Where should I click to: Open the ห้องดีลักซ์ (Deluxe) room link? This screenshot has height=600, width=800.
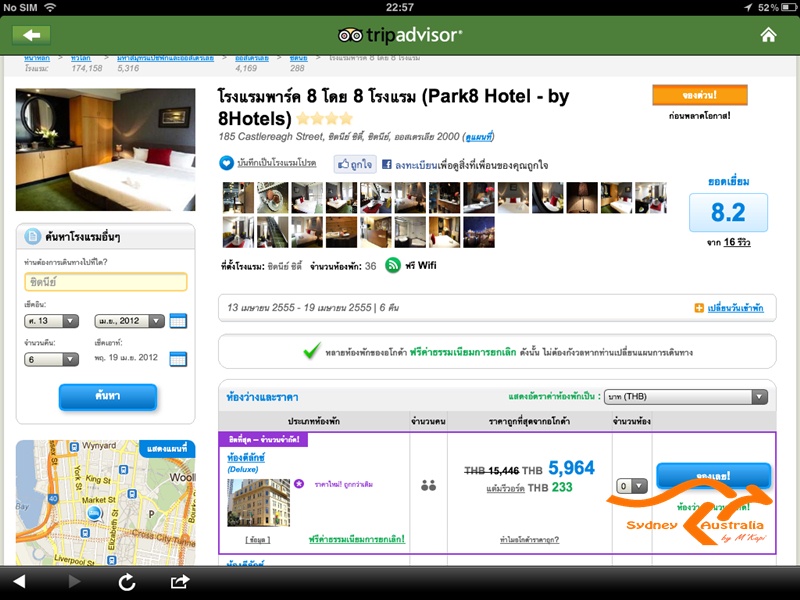246,457
